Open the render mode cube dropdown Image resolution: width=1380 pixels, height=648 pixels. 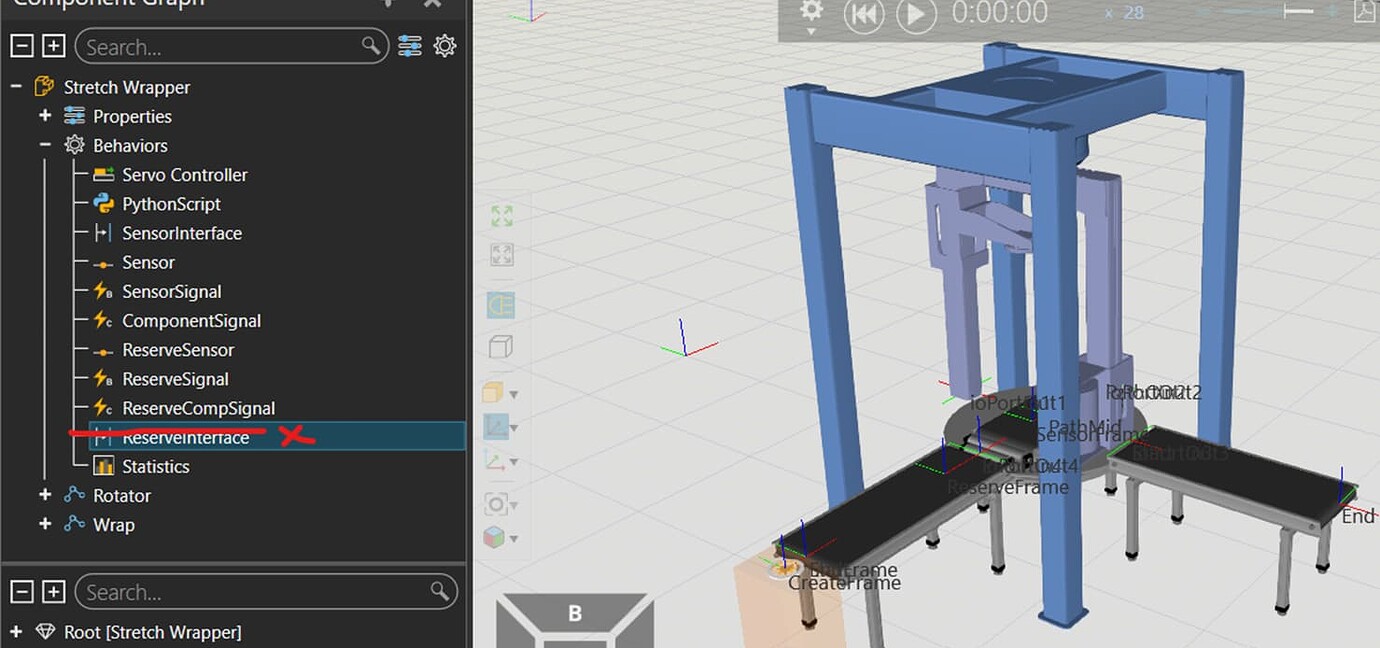point(501,393)
